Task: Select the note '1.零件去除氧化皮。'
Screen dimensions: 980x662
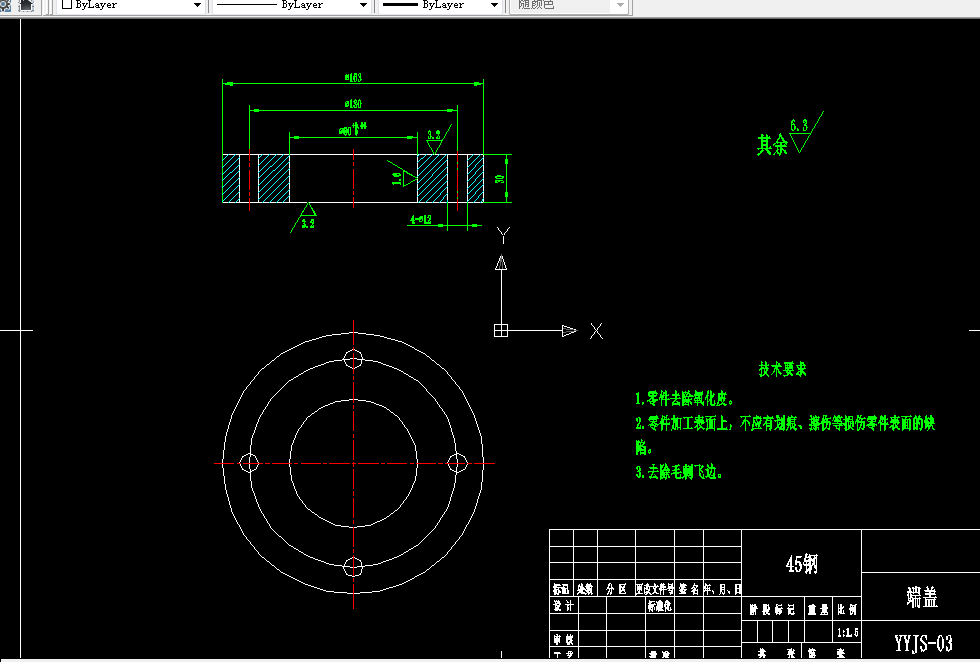Action: tap(684, 398)
